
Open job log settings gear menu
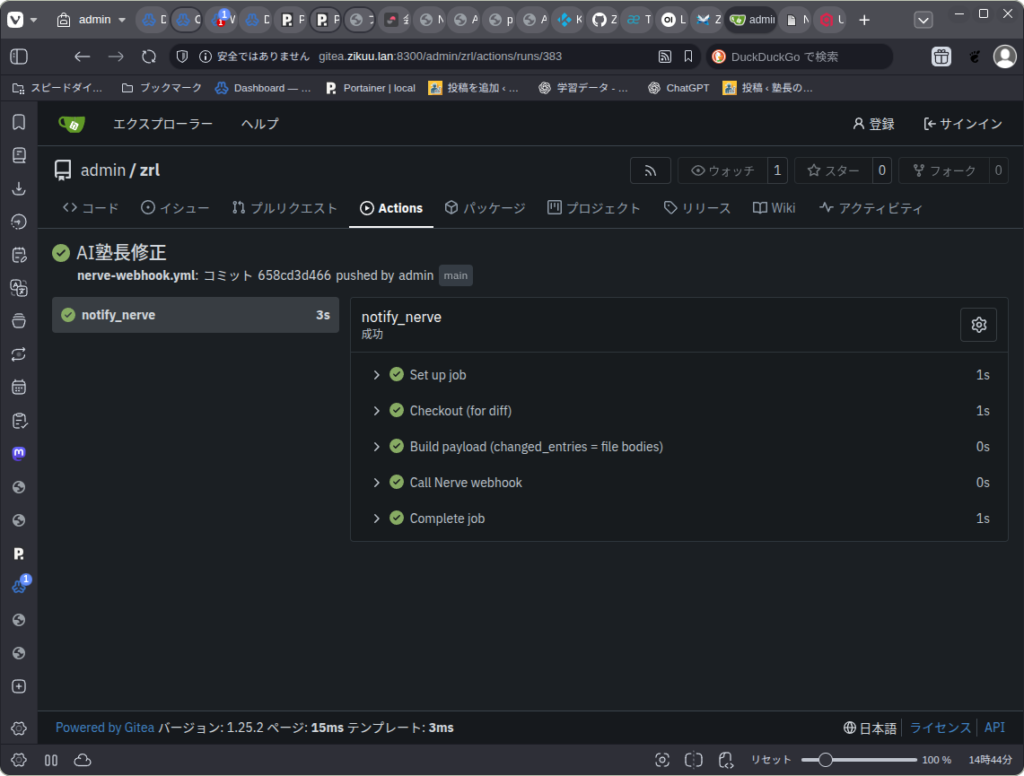pyautogui.click(x=978, y=324)
